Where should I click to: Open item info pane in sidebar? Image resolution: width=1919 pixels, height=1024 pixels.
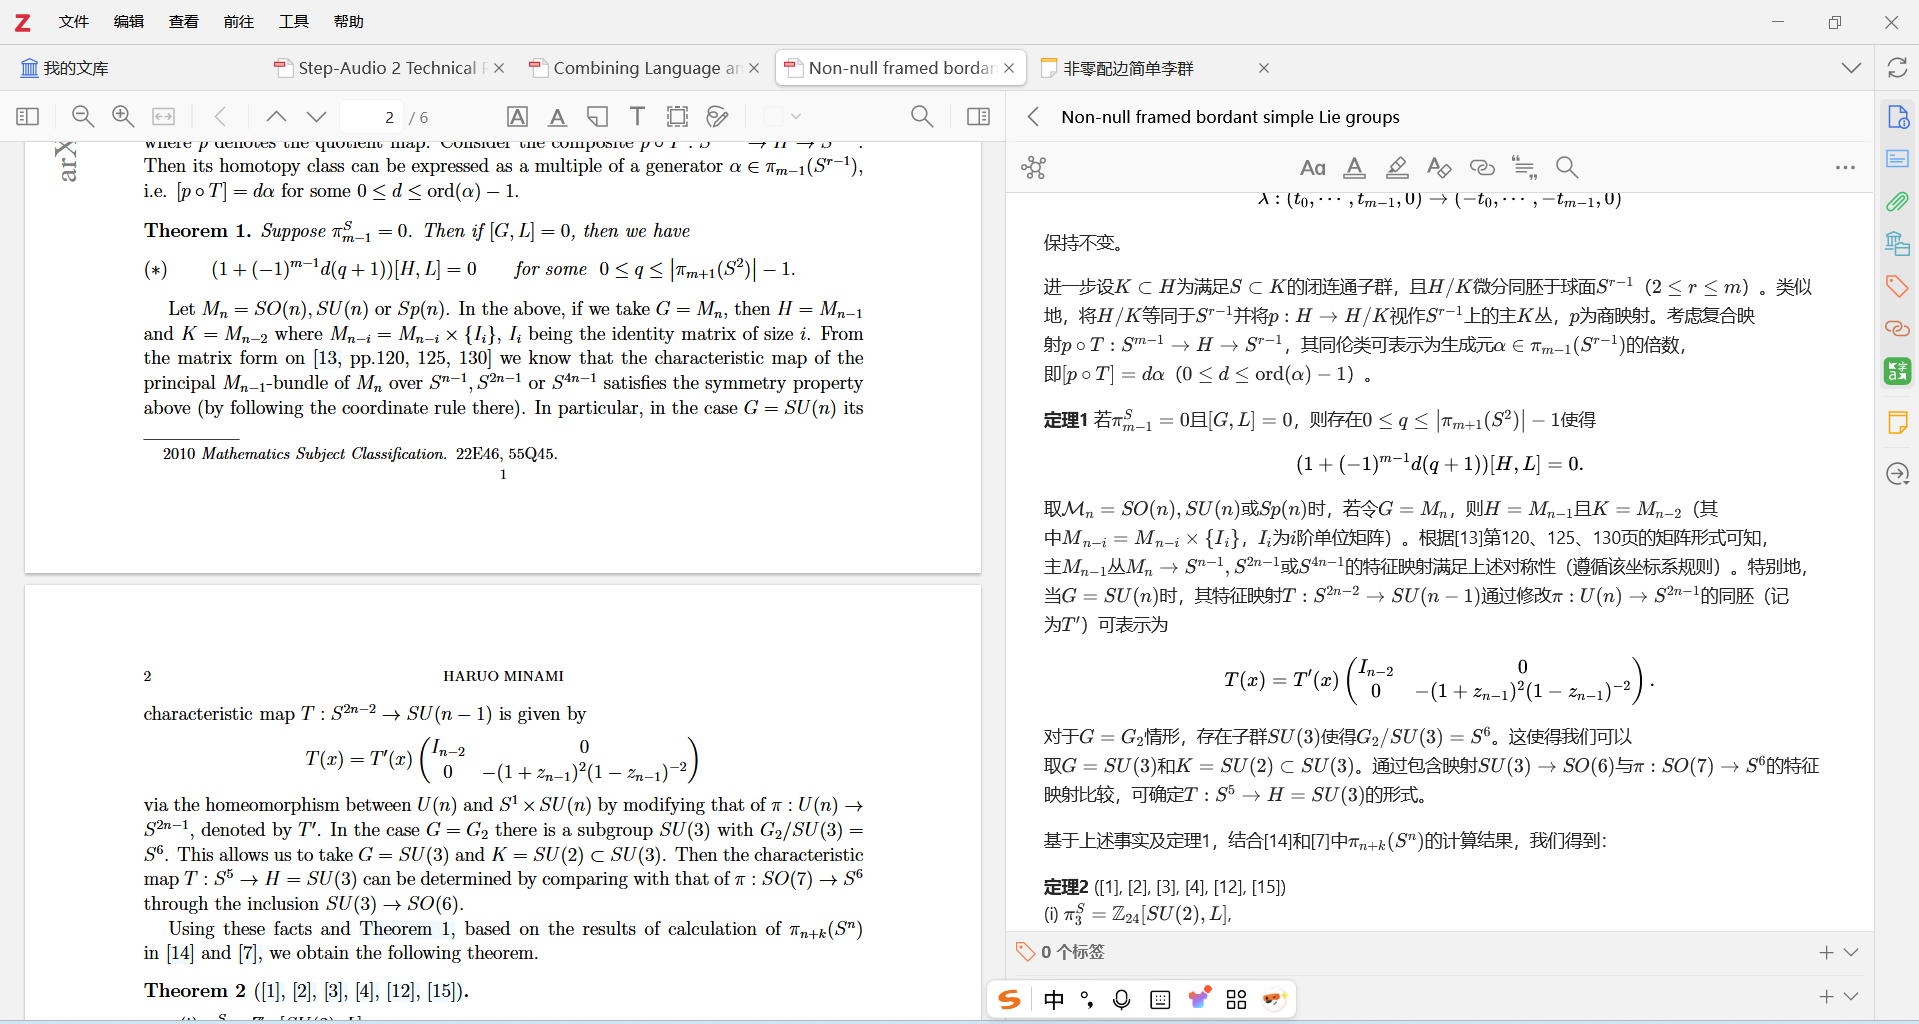1897,117
